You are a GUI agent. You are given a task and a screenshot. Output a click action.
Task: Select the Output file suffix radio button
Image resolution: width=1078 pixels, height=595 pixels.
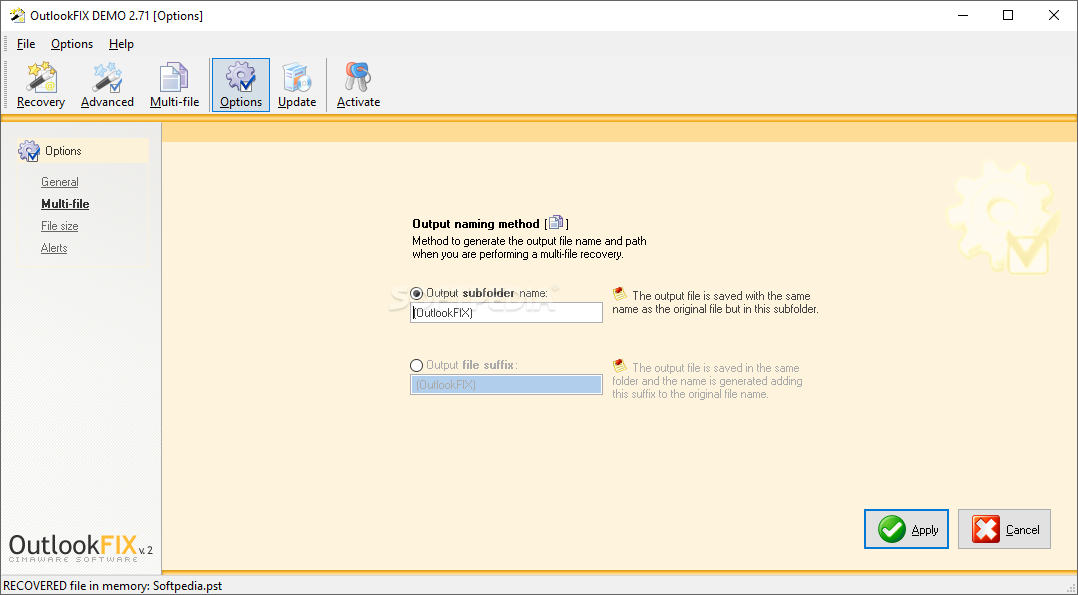coord(417,365)
